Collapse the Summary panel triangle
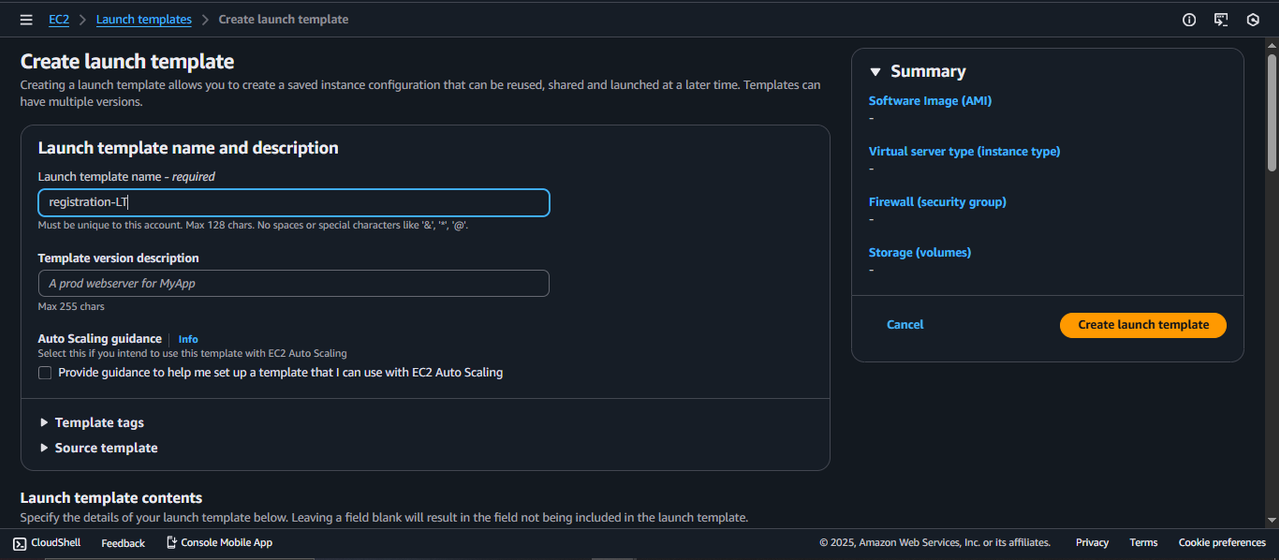Viewport: 1279px width, 560px height. click(875, 72)
